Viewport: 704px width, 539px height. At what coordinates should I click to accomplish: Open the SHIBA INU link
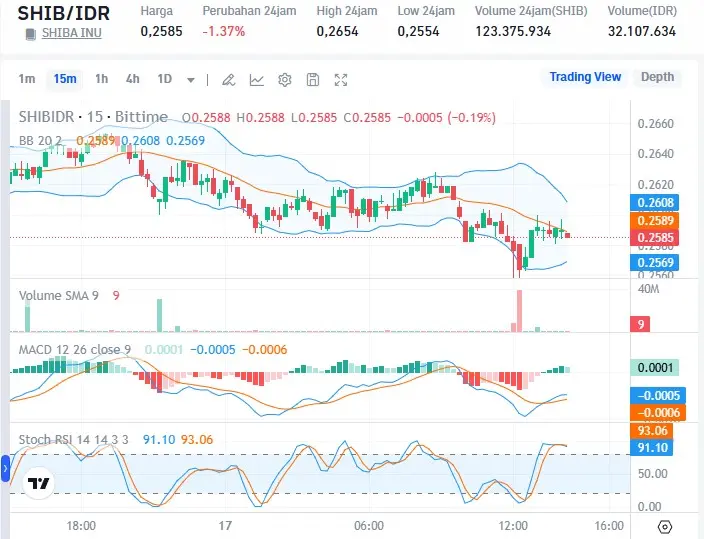pos(72,33)
